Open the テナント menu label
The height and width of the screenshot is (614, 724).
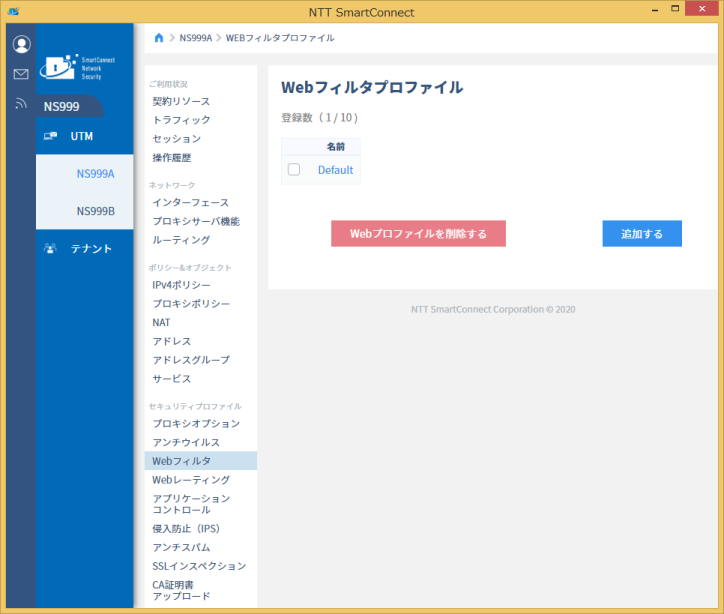[x=91, y=248]
